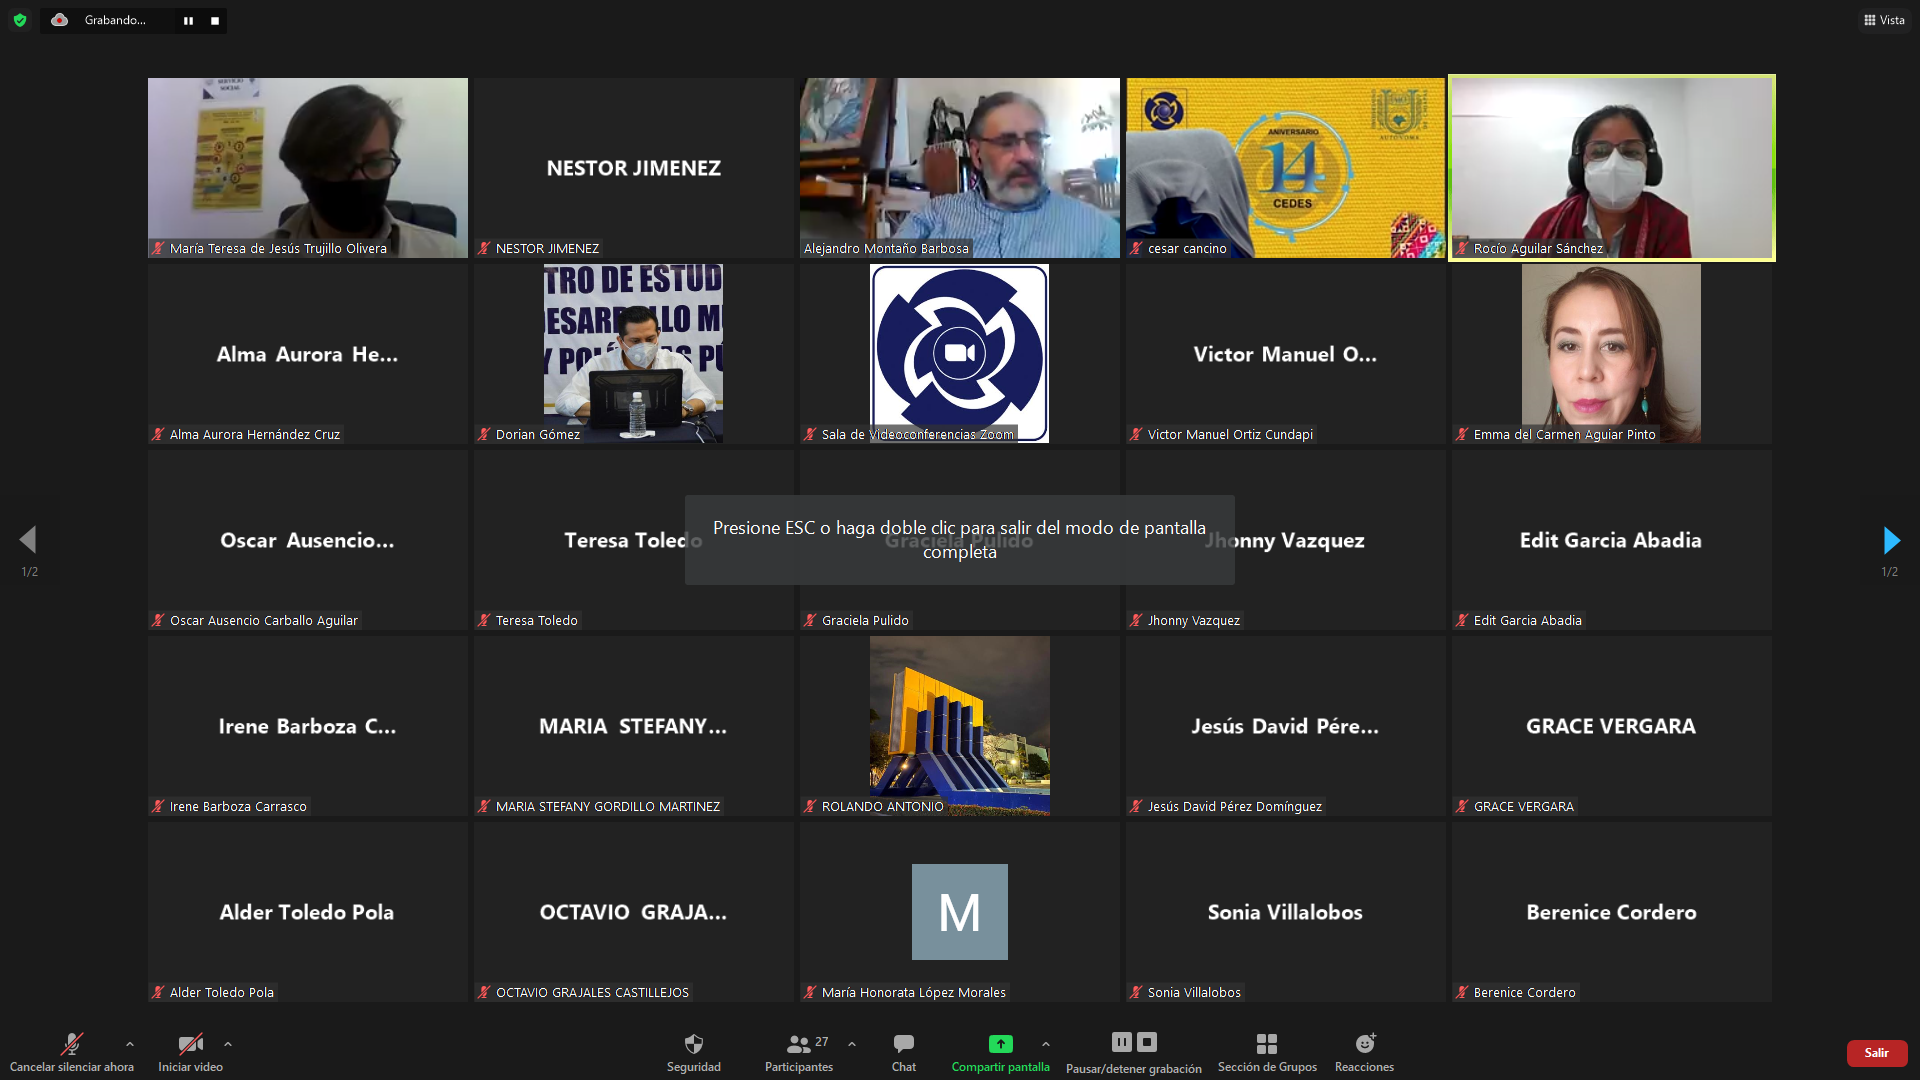
Task: Go to the next gallery page
Action: [x=1891, y=540]
